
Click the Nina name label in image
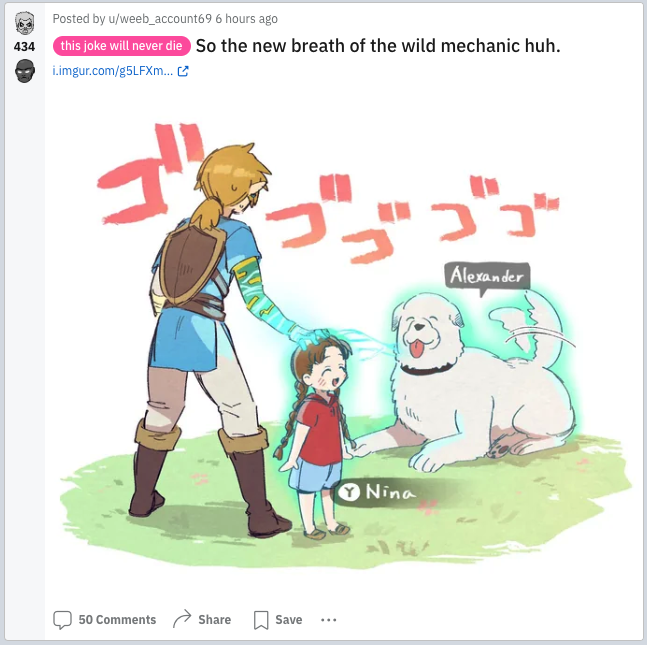click(390, 492)
